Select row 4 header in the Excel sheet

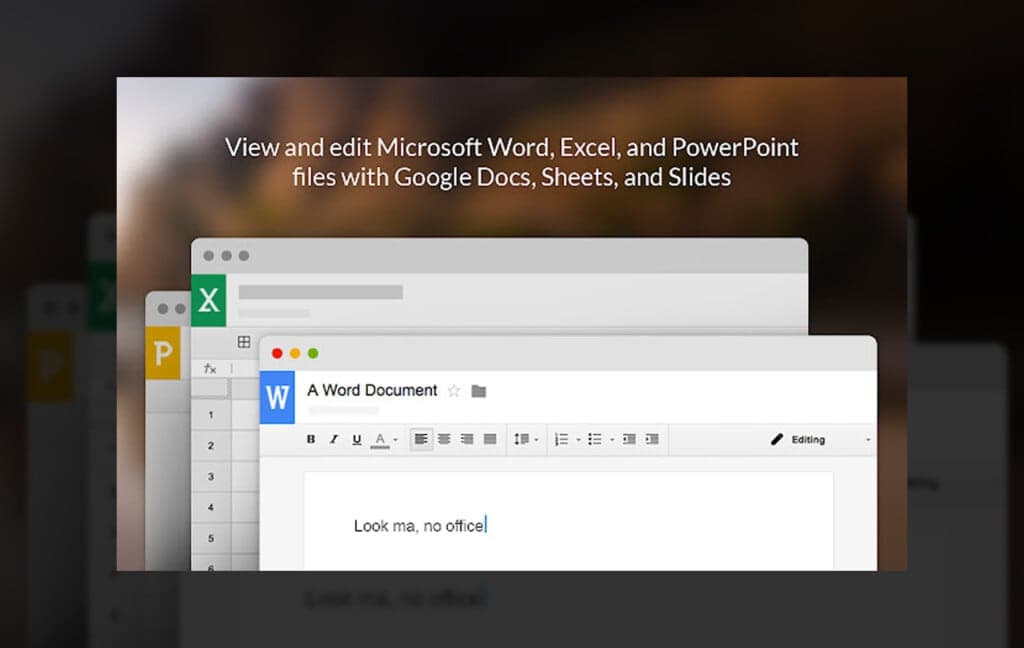[x=211, y=507]
